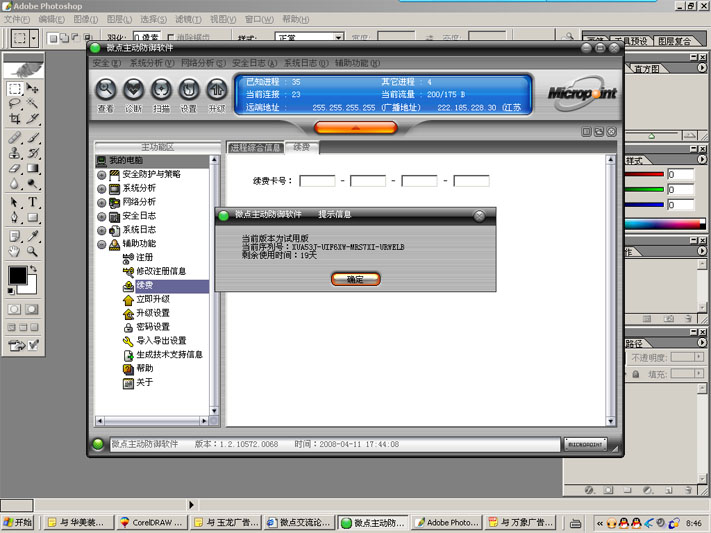
Task: Click the color spectrum ramp bar
Action: 664,224
